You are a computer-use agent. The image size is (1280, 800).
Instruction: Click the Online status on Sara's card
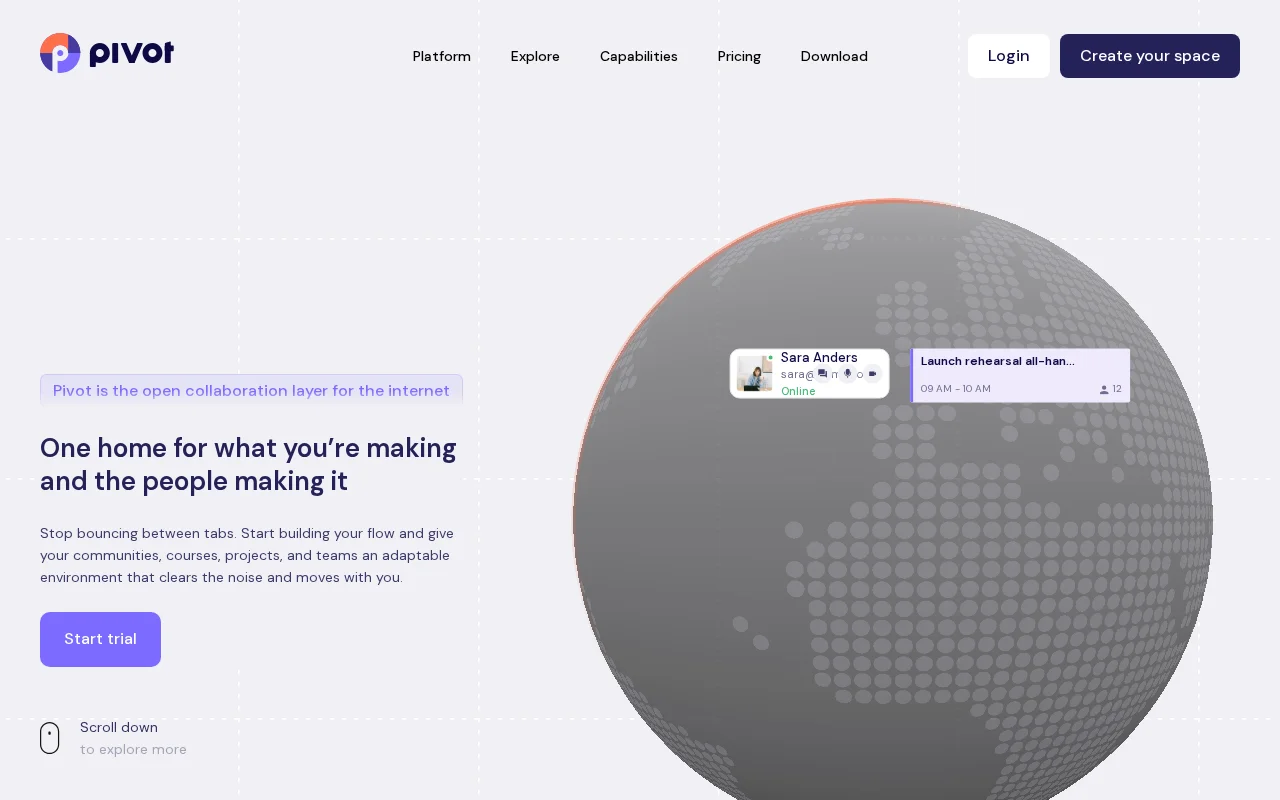coord(798,391)
